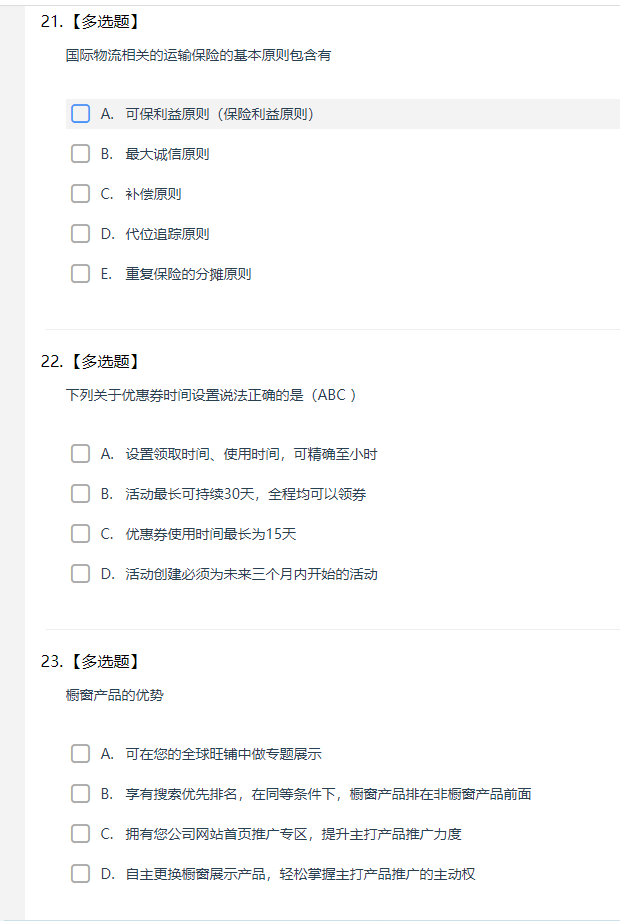Check 拥有您公司网站首页推广专区 option
The width and height of the screenshot is (620, 921).
[x=80, y=834]
